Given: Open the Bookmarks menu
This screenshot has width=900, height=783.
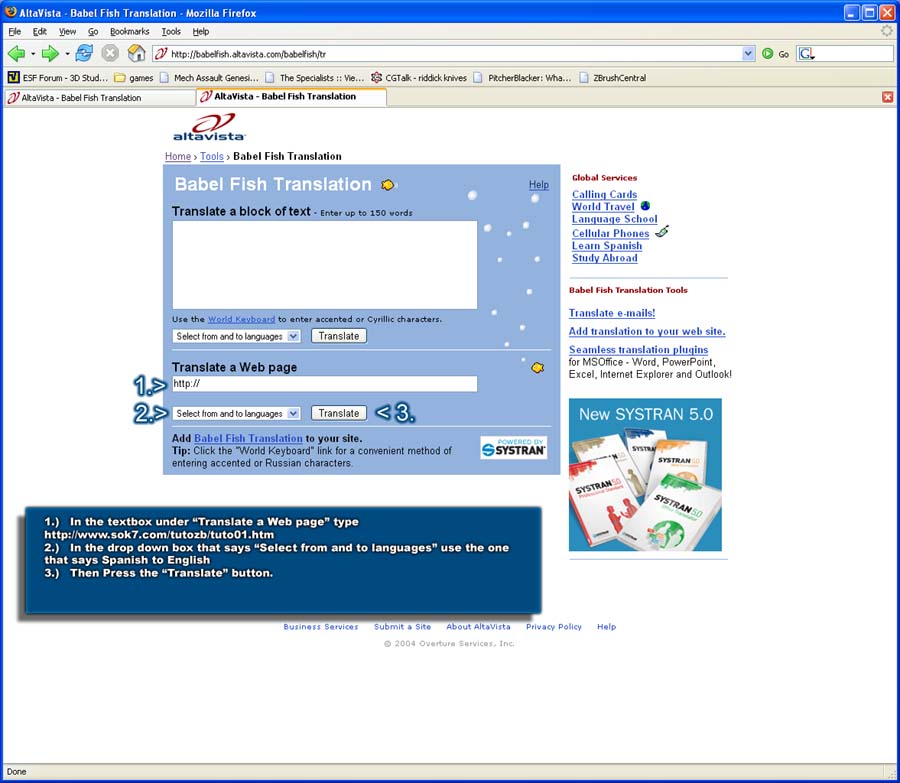Looking at the screenshot, I should click(130, 31).
